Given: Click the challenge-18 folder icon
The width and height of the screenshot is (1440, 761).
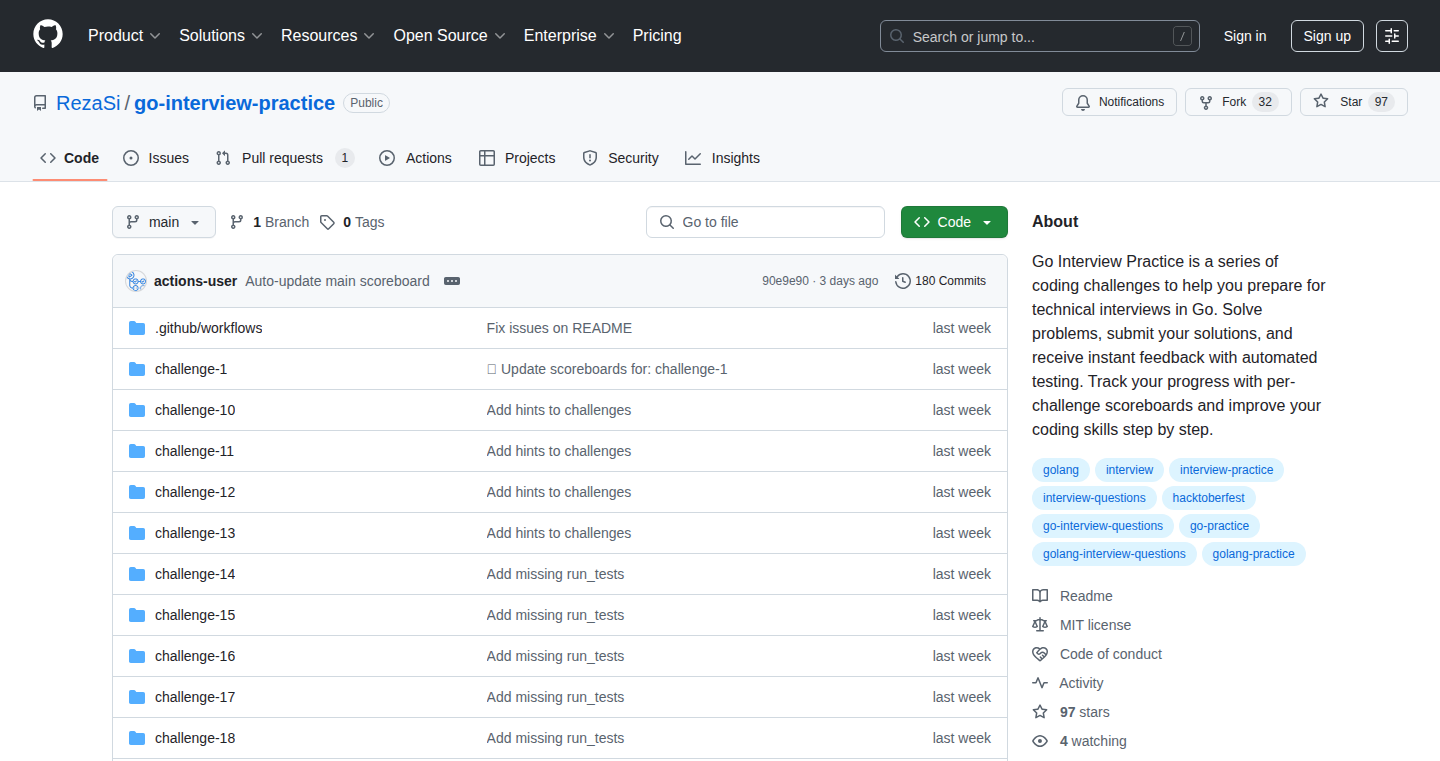Looking at the screenshot, I should click(137, 738).
